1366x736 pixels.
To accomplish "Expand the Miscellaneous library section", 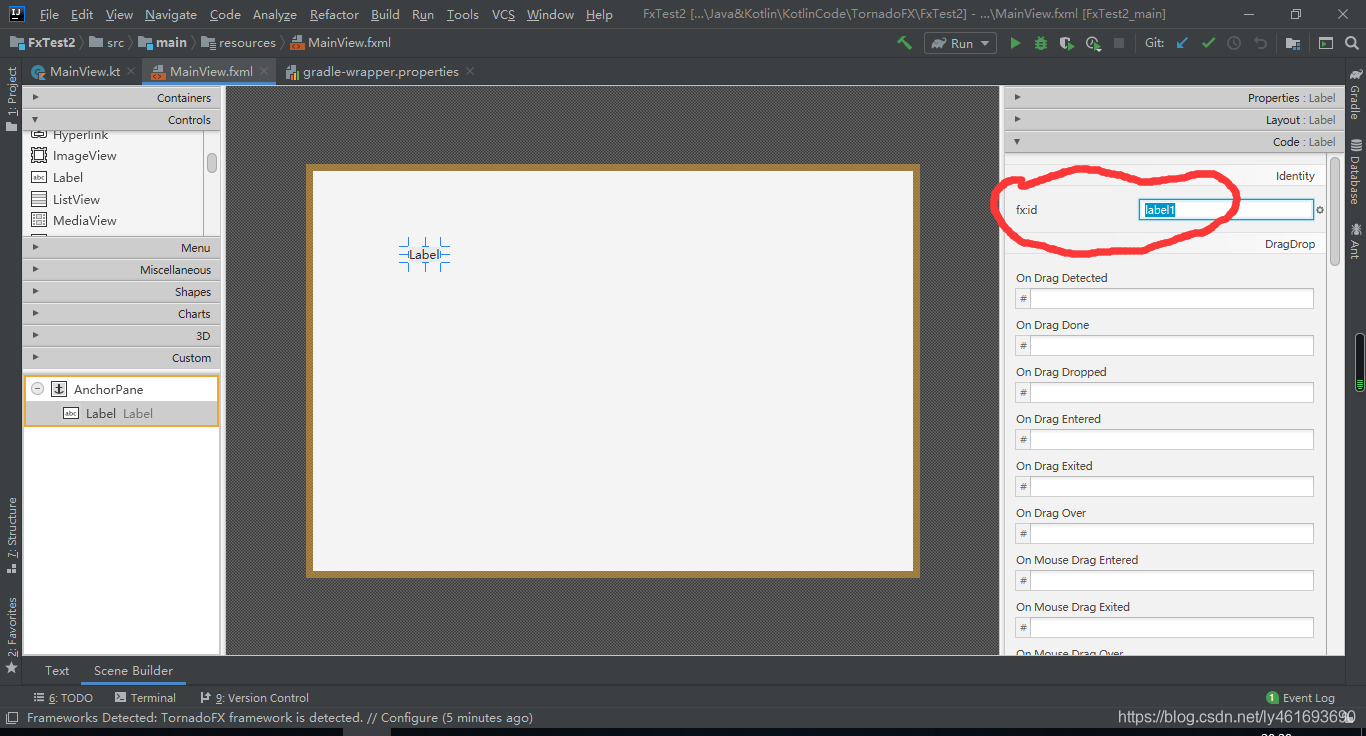I will 120,269.
